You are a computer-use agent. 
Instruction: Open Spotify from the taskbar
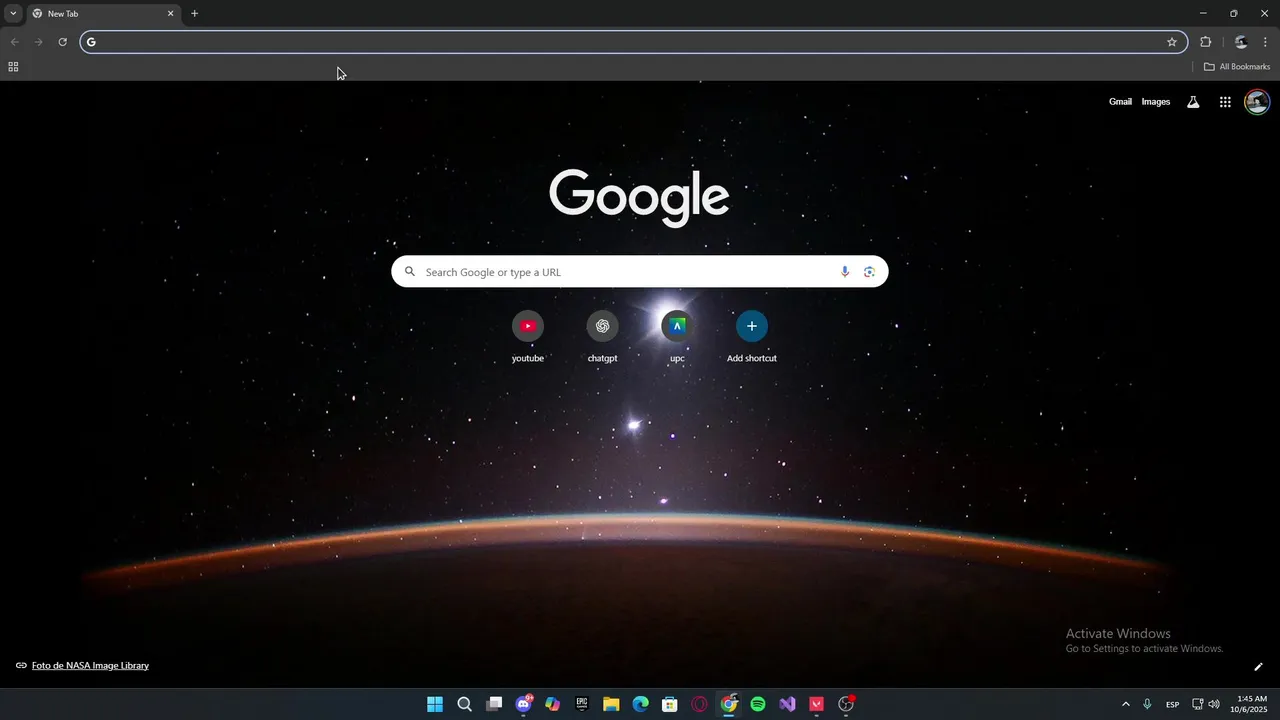coord(758,704)
